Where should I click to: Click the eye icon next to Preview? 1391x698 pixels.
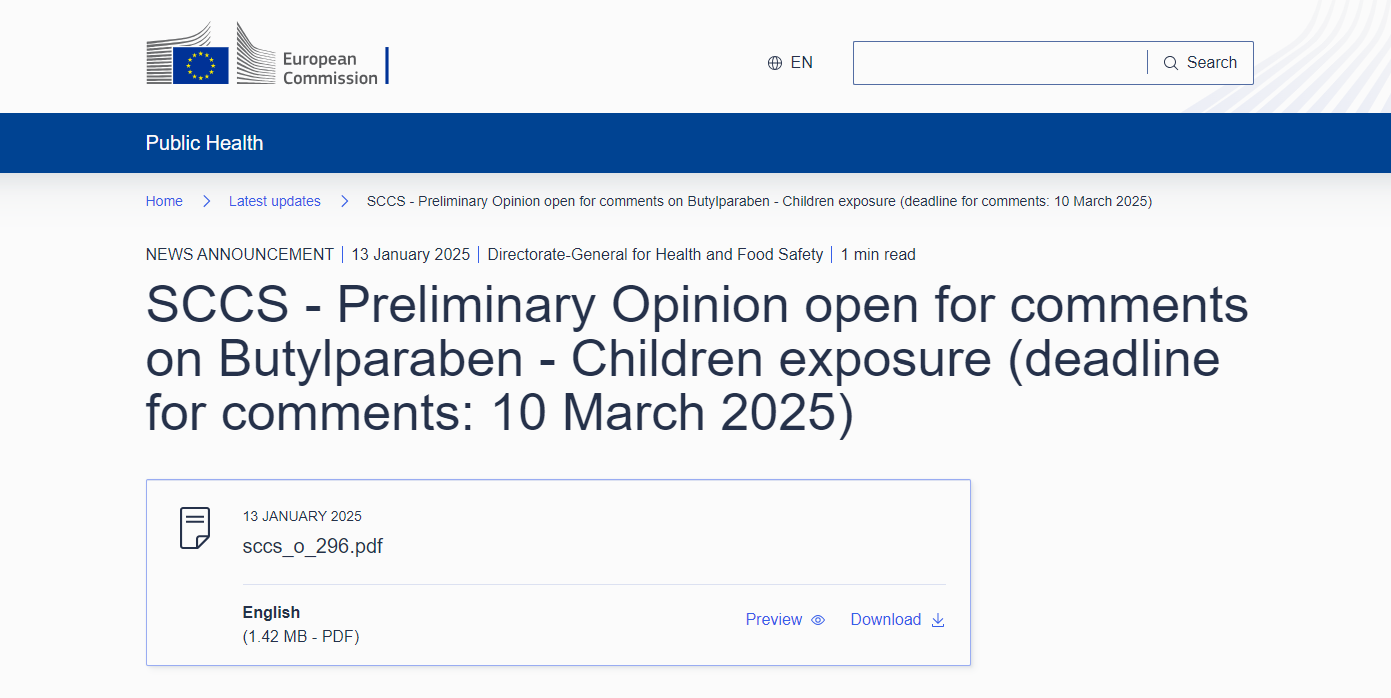[818, 620]
